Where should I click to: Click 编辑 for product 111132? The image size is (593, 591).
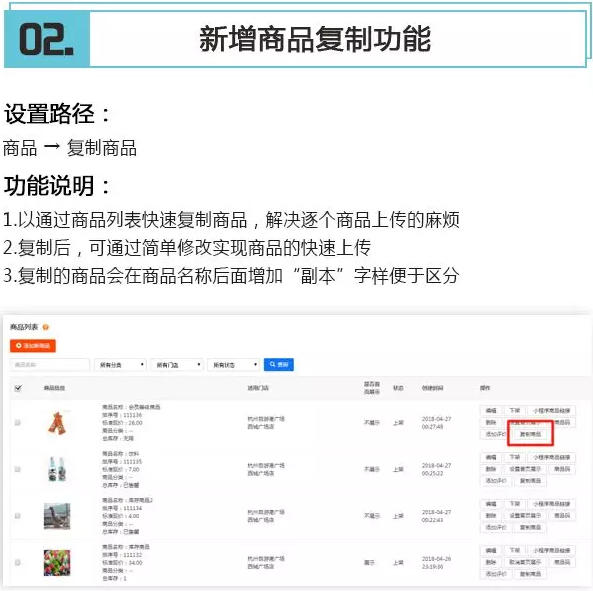click(x=491, y=551)
